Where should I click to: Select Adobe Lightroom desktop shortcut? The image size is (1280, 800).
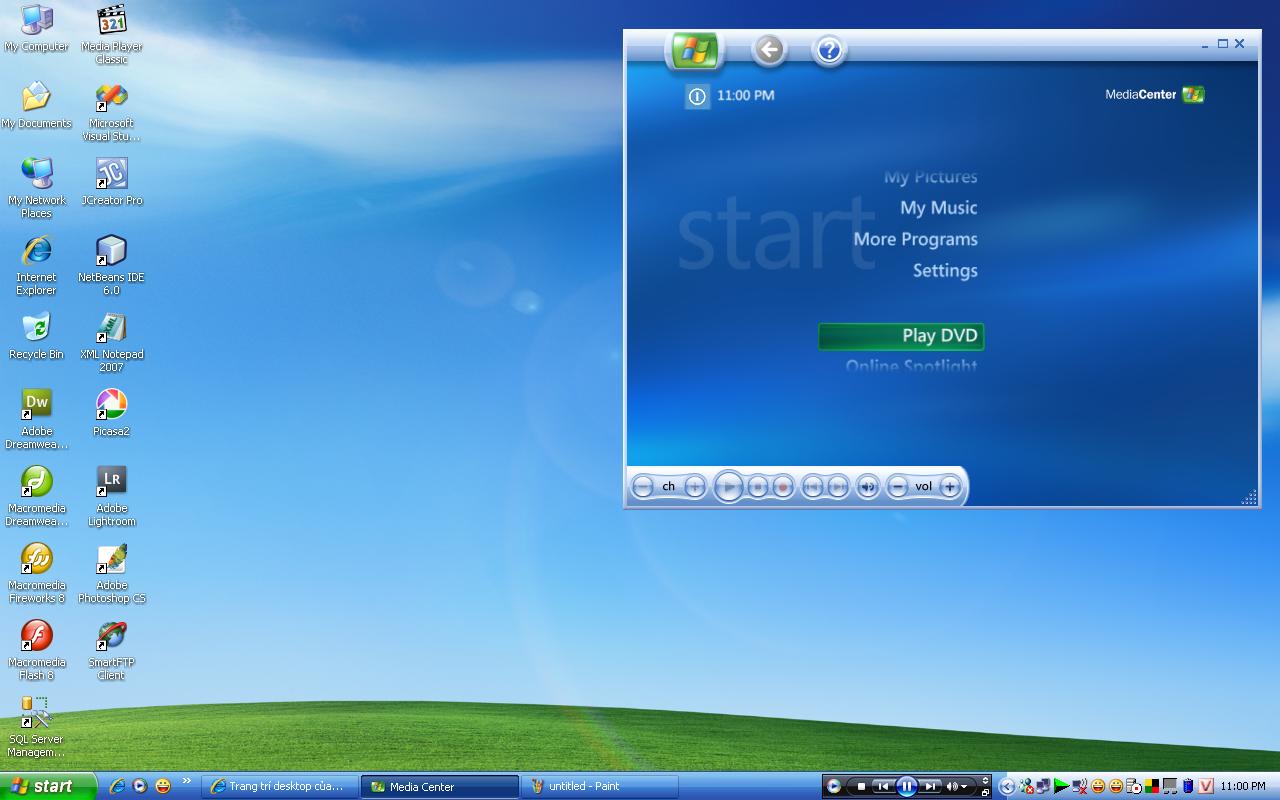point(111,496)
